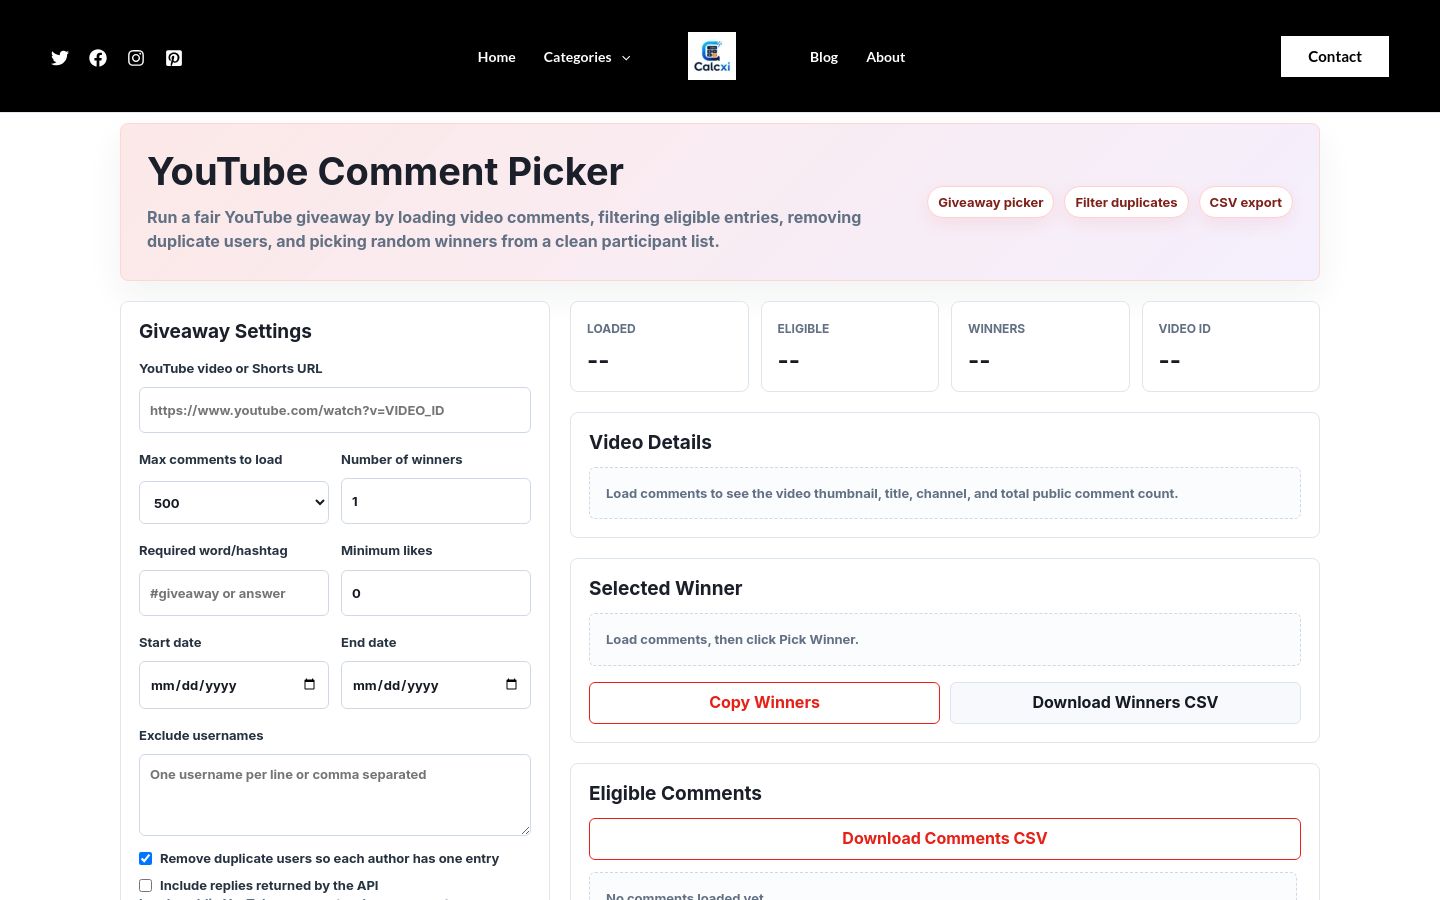Screen dimensions: 1440x900
Task: Click the Required word/hashtag field
Action: click(234, 593)
